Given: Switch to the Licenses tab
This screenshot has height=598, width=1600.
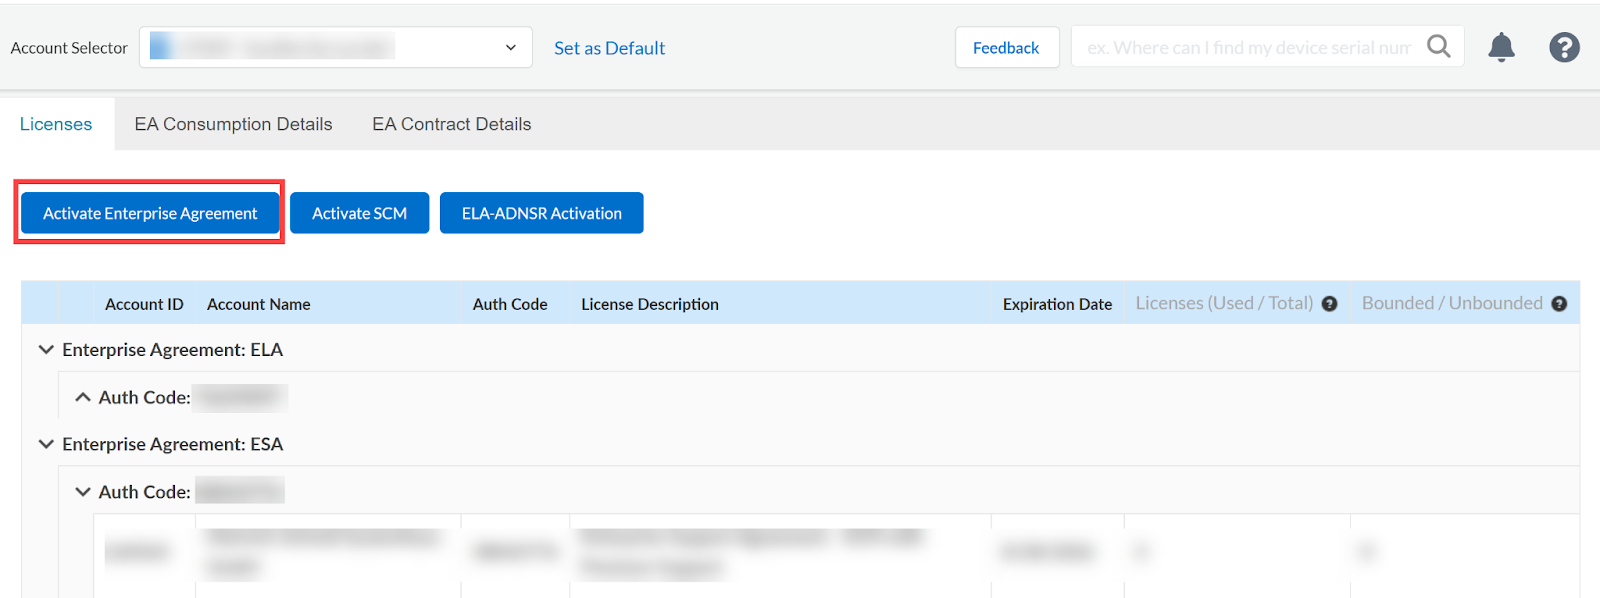Looking at the screenshot, I should pos(56,124).
